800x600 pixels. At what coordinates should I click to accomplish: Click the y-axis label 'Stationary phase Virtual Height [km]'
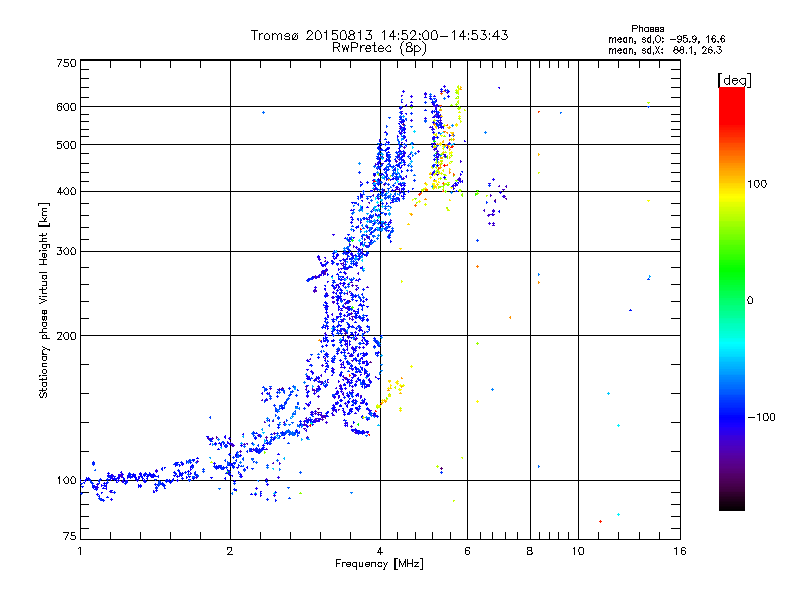[43, 300]
